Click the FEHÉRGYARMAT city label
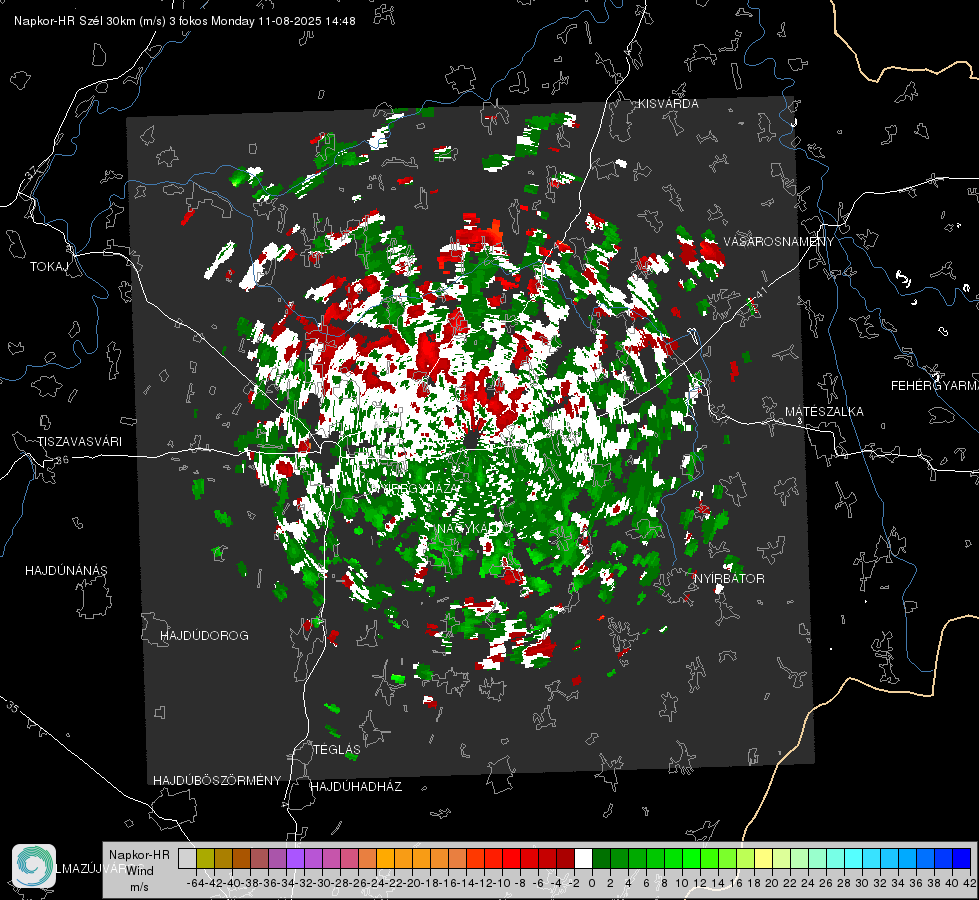979x900 pixels. pyautogui.click(x=935, y=386)
